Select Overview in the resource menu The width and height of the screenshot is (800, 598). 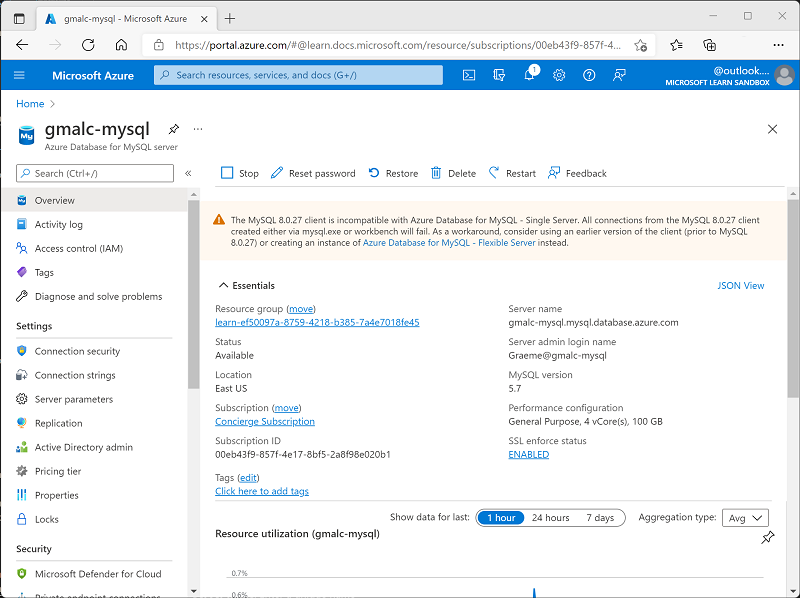[x=94, y=201]
